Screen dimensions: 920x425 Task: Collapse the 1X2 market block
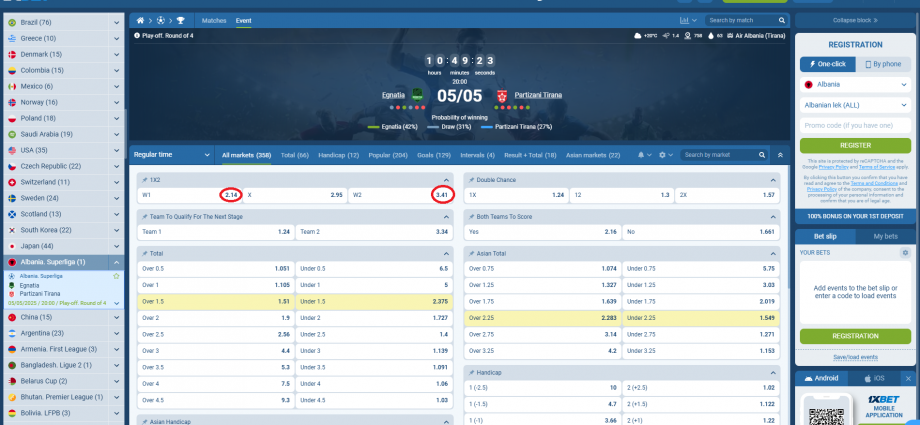click(x=446, y=180)
